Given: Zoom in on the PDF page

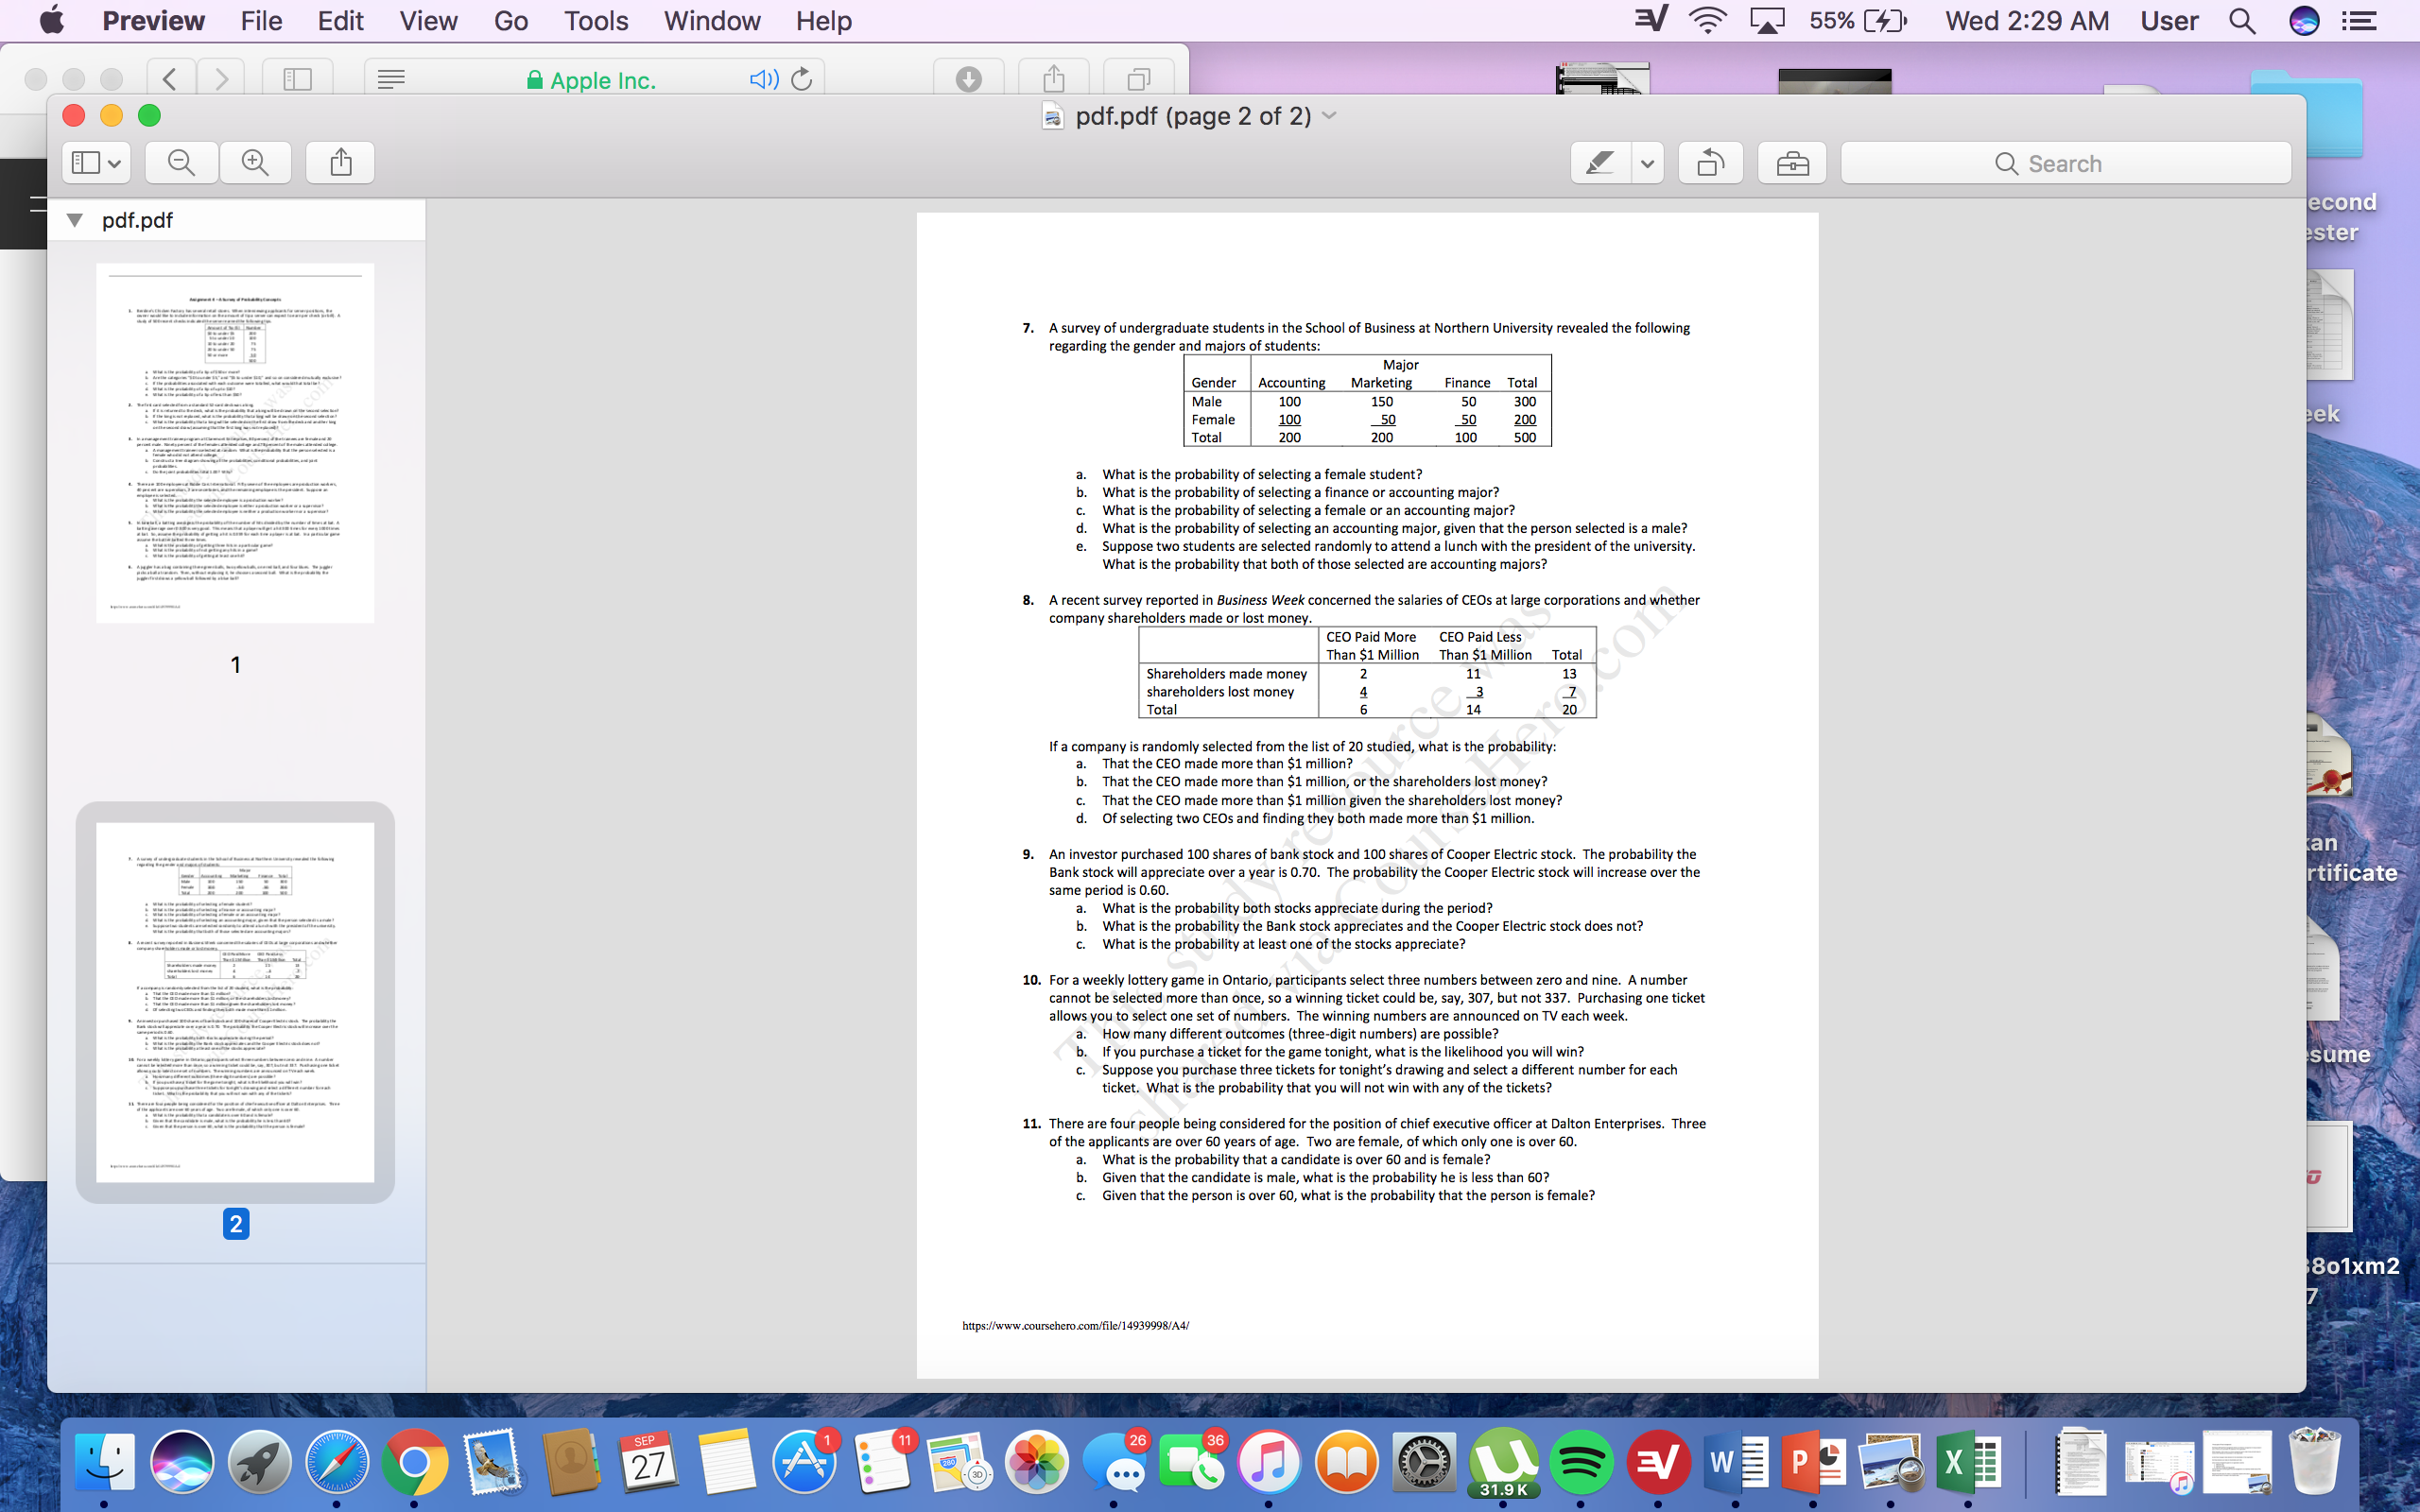Looking at the screenshot, I should pyautogui.click(x=255, y=162).
